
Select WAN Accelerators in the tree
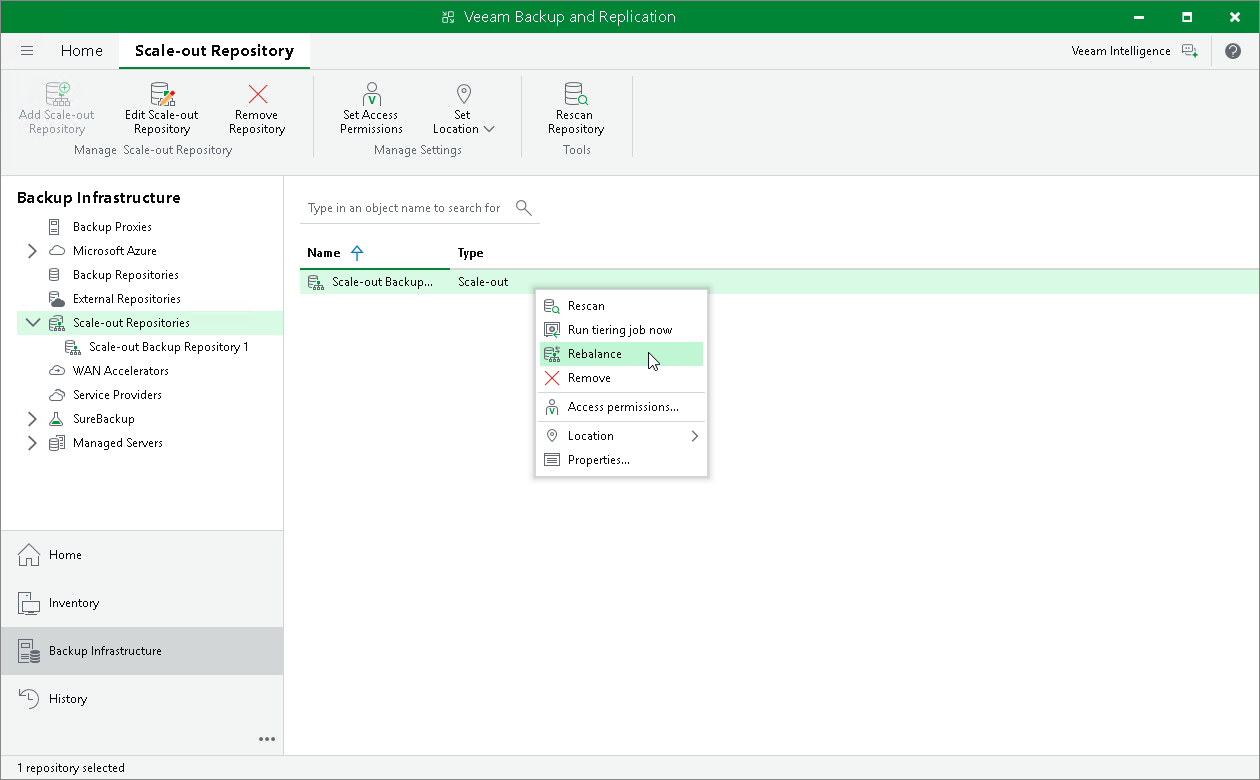tap(121, 371)
